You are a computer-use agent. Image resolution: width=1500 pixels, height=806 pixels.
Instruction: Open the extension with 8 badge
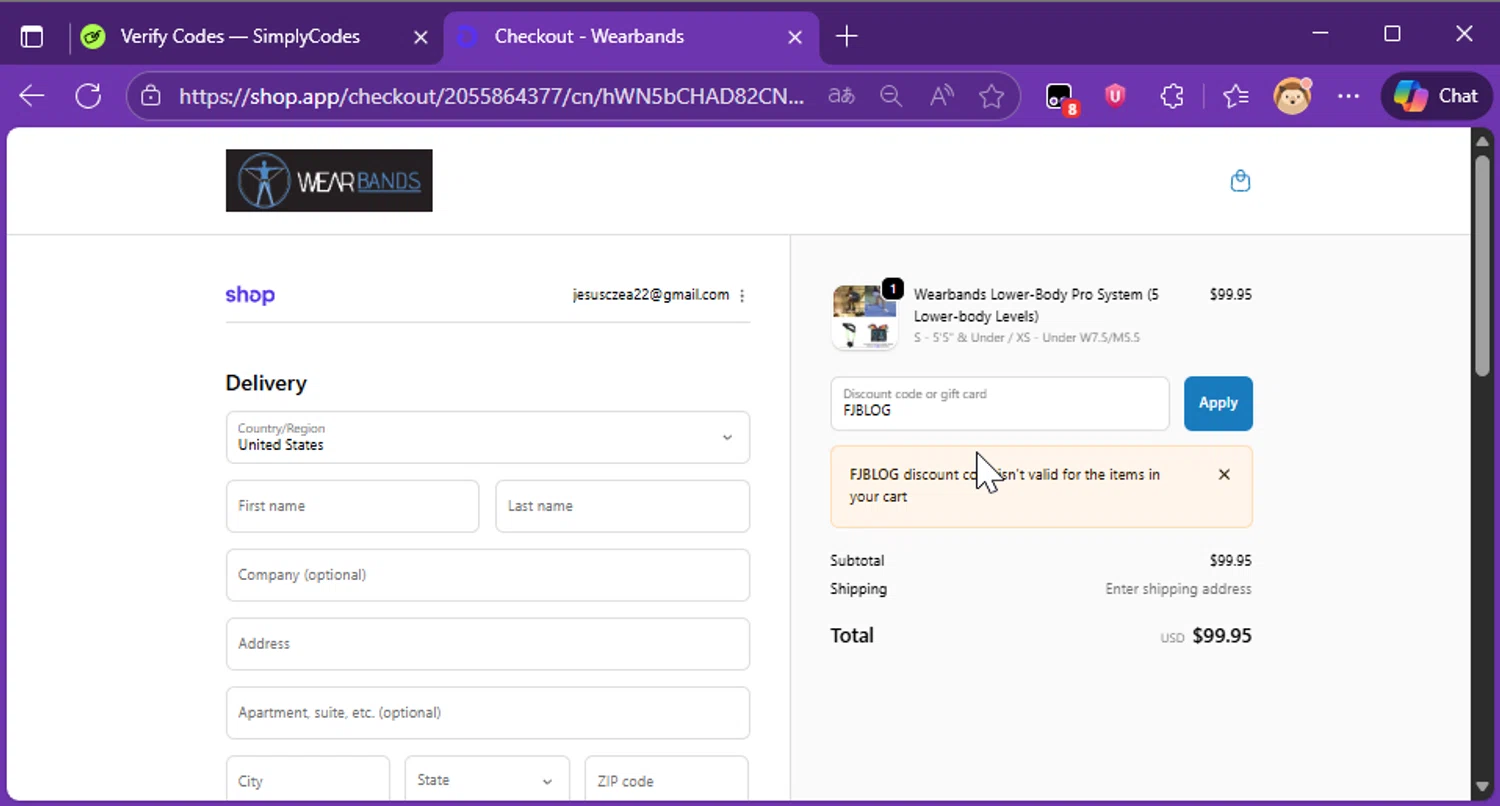(x=1060, y=97)
